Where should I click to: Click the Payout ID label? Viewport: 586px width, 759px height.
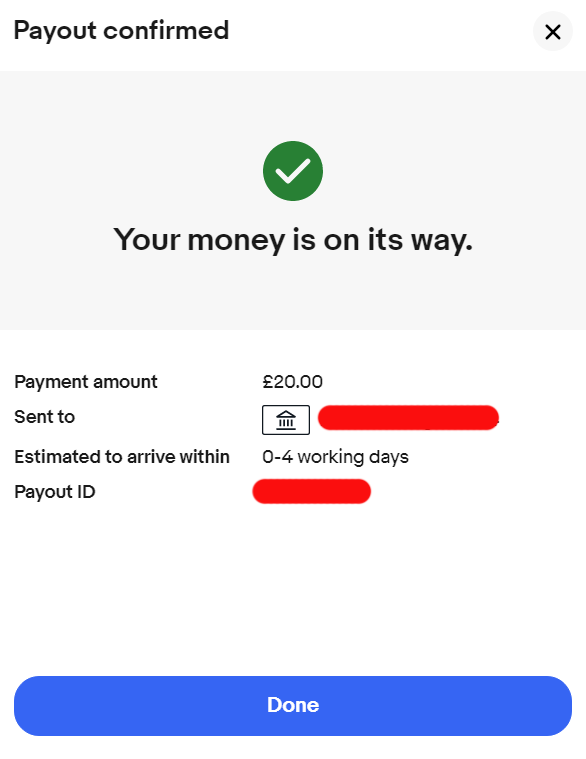[x=55, y=492]
